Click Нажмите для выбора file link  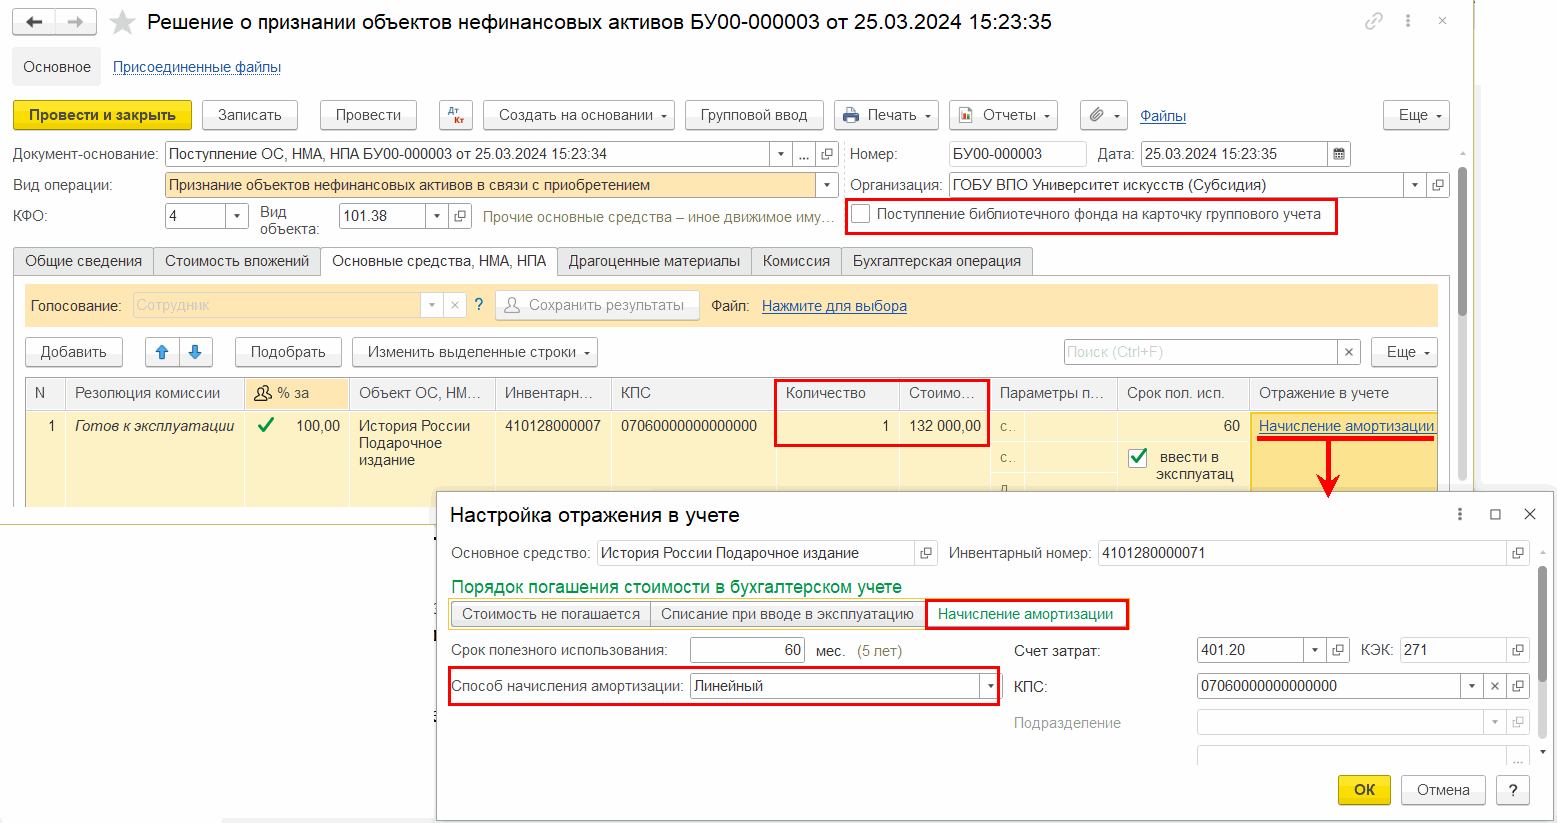pos(834,306)
